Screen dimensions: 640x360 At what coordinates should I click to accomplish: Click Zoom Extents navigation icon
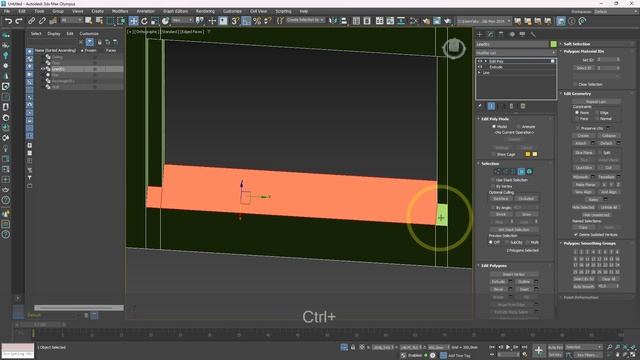(625, 347)
